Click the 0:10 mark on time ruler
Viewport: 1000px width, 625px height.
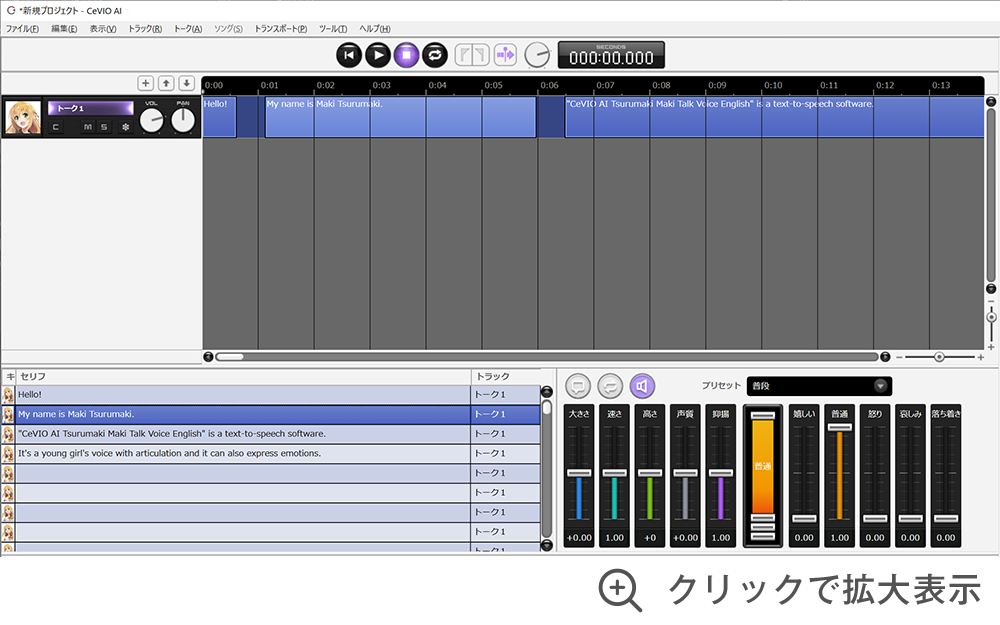click(773, 85)
